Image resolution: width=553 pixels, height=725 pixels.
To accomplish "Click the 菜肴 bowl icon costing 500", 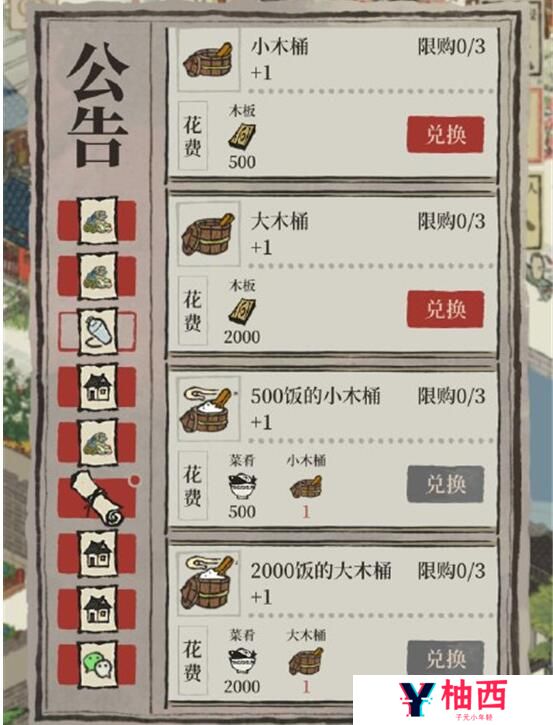I will [x=243, y=486].
